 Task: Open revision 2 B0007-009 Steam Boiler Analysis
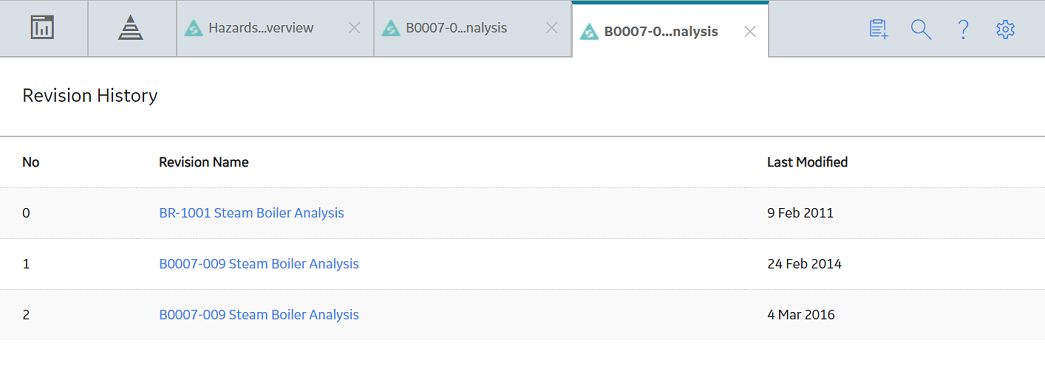tap(259, 314)
